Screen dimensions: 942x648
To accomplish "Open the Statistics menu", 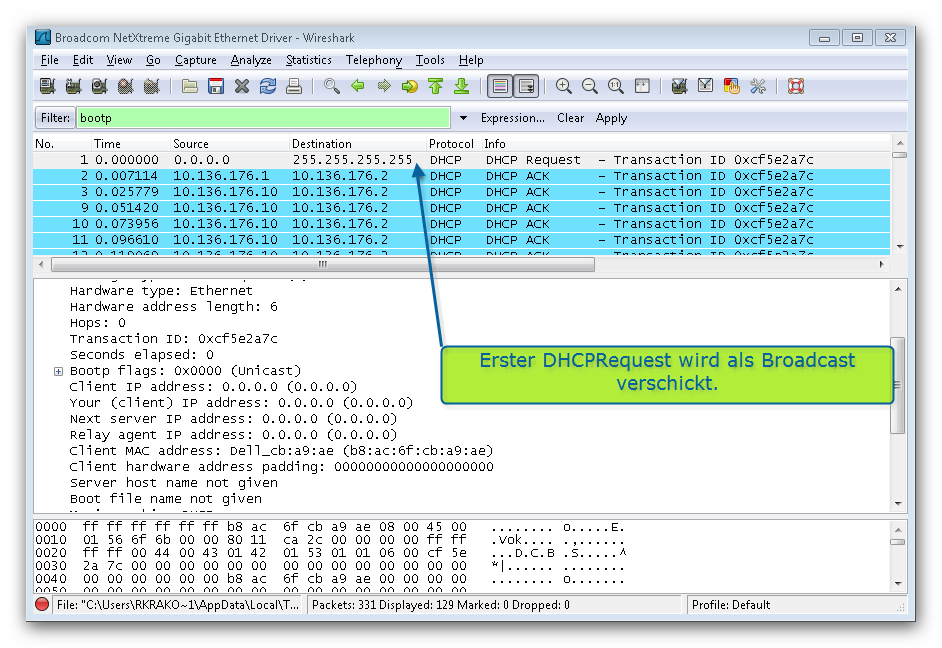I will [309, 60].
